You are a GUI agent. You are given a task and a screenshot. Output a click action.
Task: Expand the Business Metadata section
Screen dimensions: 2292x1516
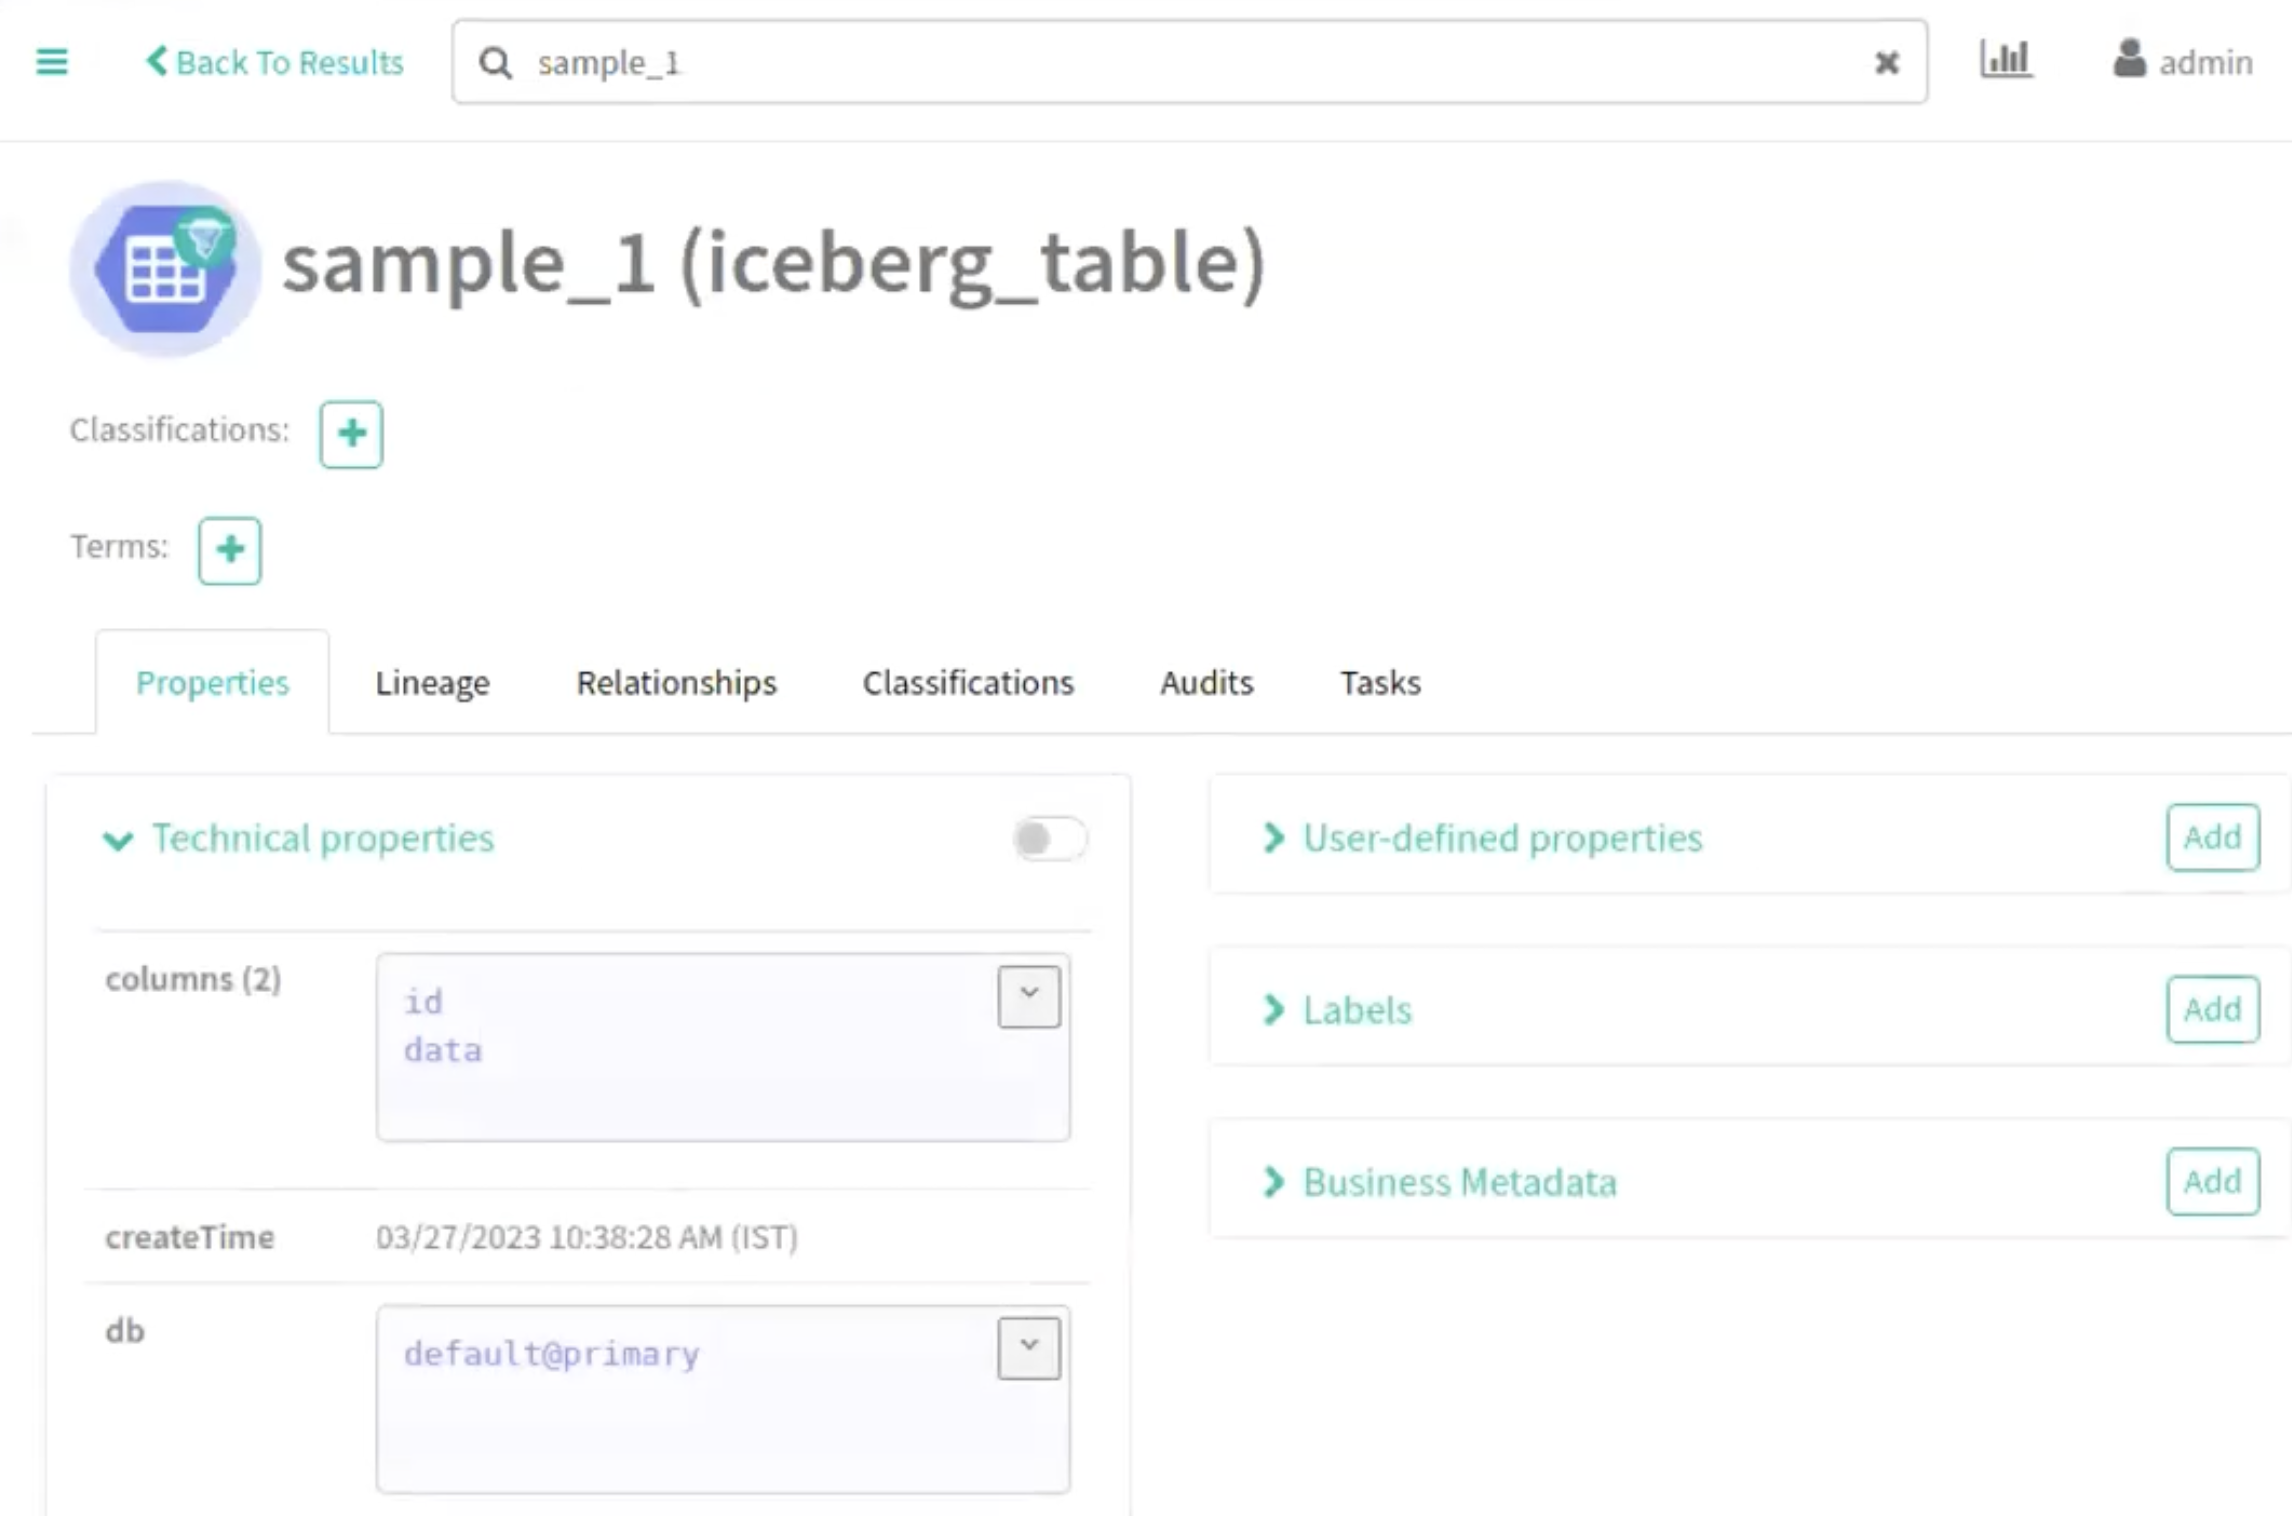click(x=1273, y=1182)
